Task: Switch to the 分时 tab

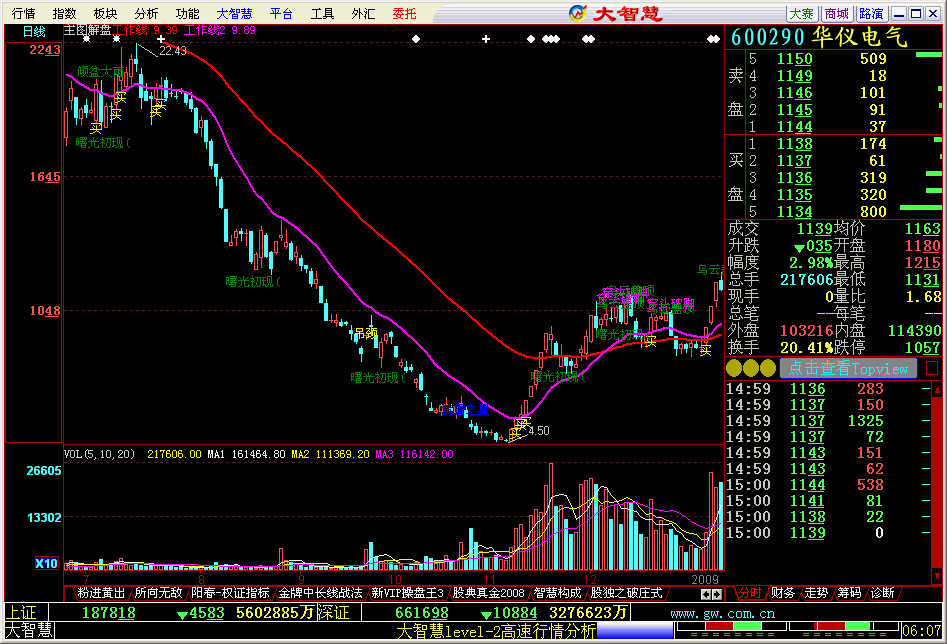Action: [750, 593]
